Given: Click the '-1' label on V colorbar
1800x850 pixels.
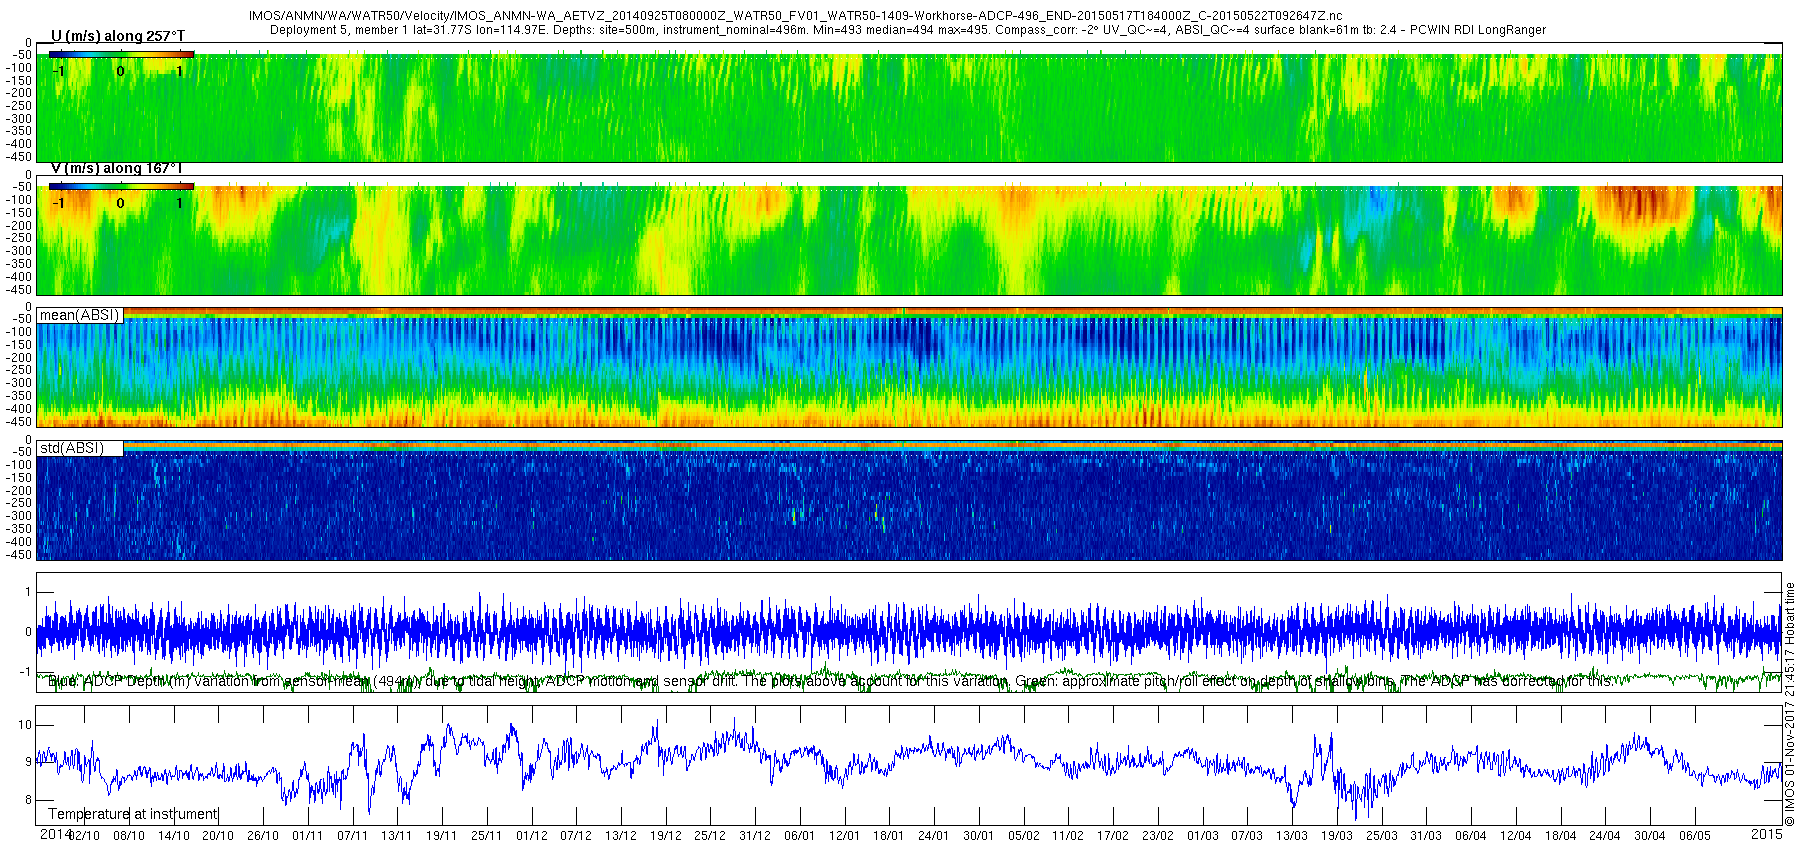Looking at the screenshot, I should 59,203.
